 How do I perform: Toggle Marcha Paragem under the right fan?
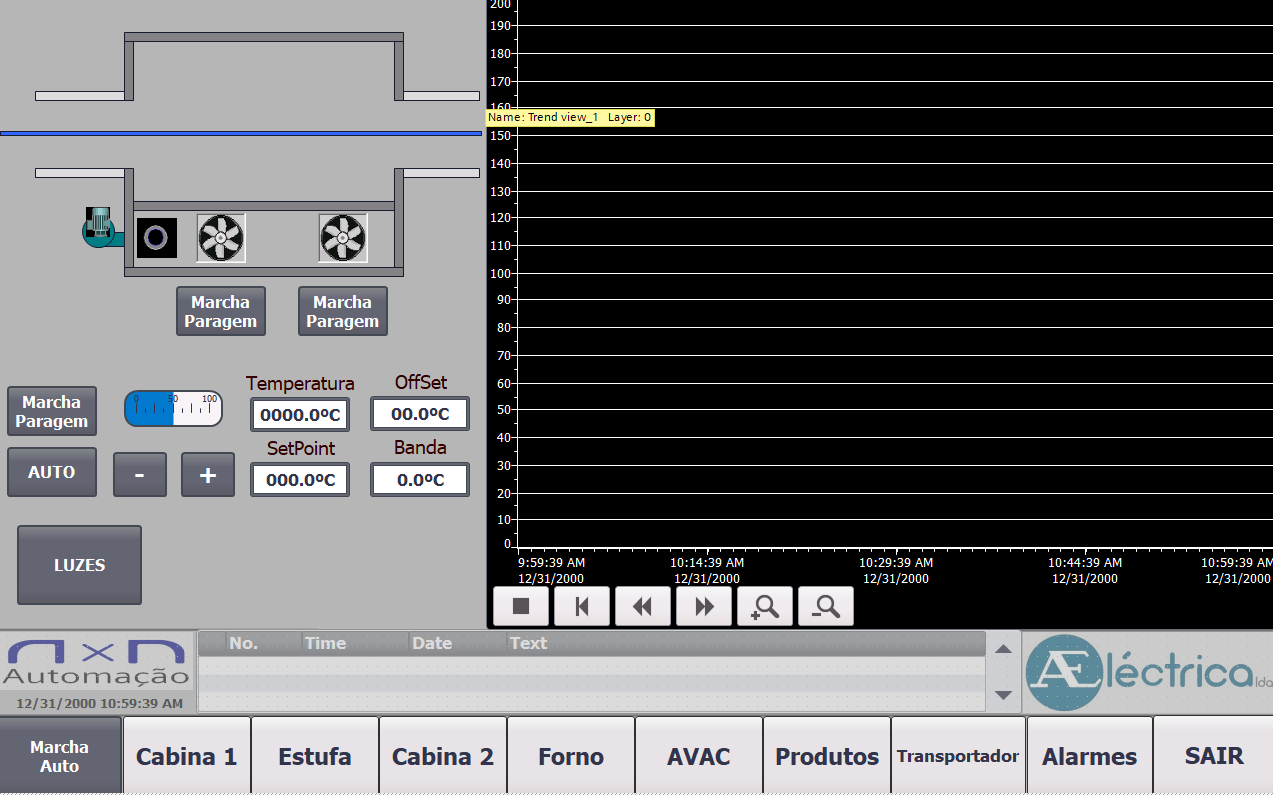point(343,311)
